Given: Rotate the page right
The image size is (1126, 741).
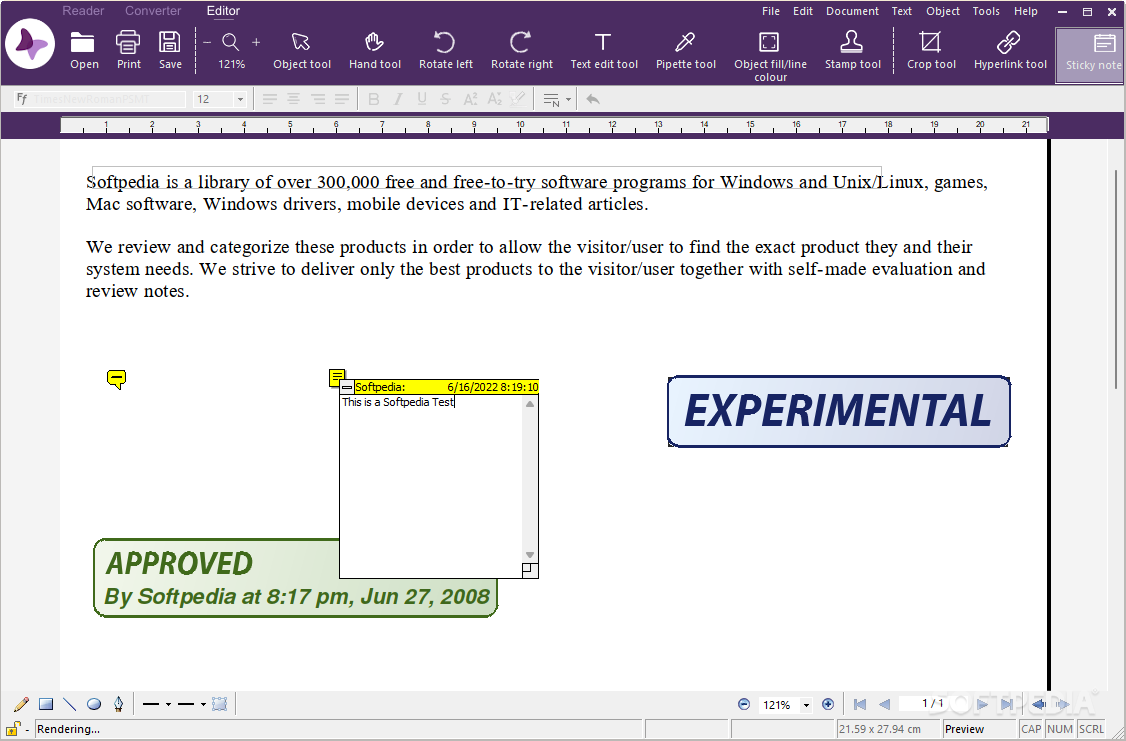Looking at the screenshot, I should point(521,50).
